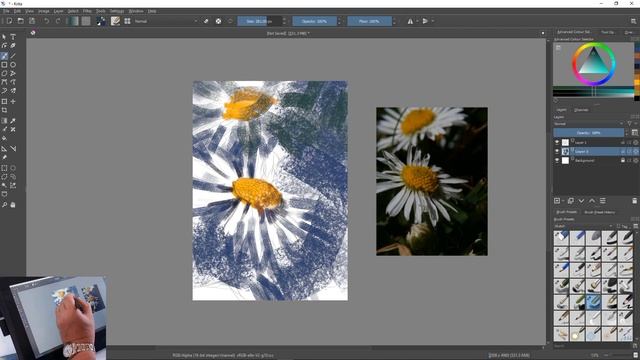The image size is (640, 360).
Task: Open the brush preset tag dropdown
Action: click(x=584, y=226)
